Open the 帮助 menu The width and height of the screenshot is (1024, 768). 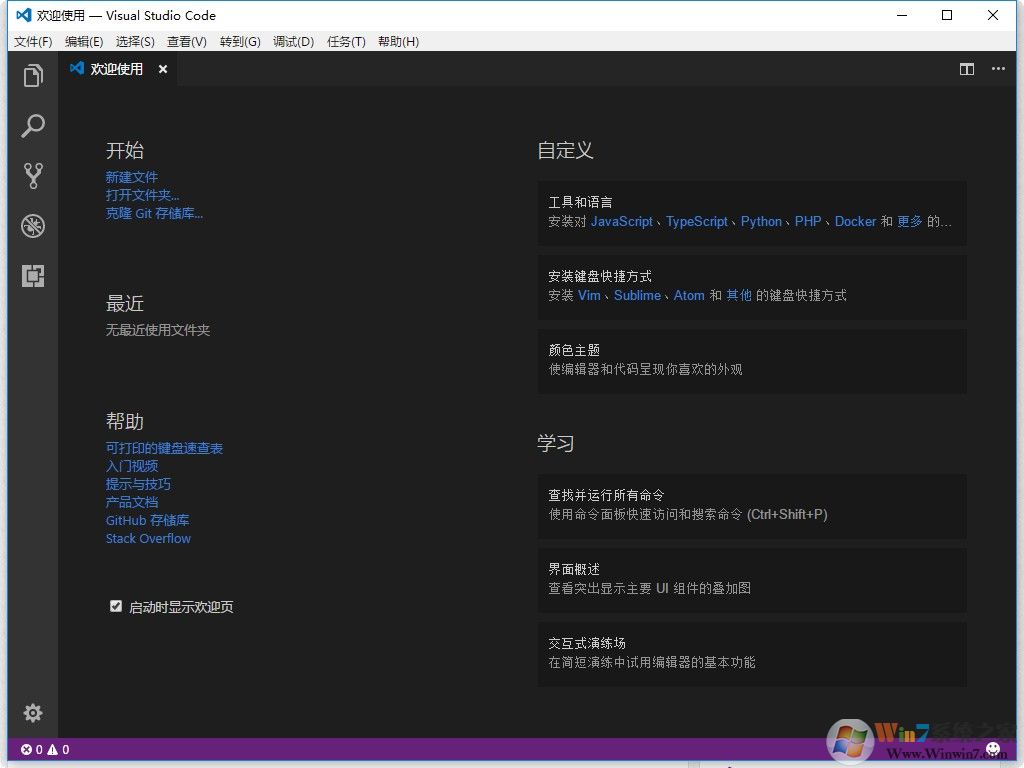pos(398,41)
